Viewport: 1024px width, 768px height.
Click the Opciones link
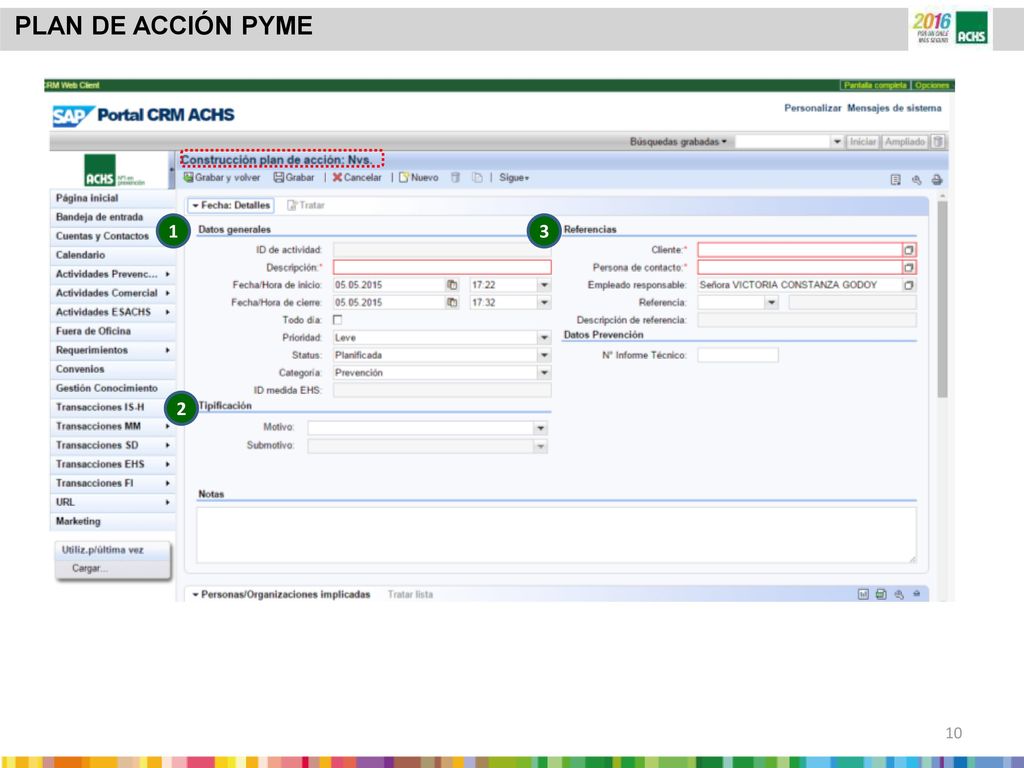[x=932, y=85]
